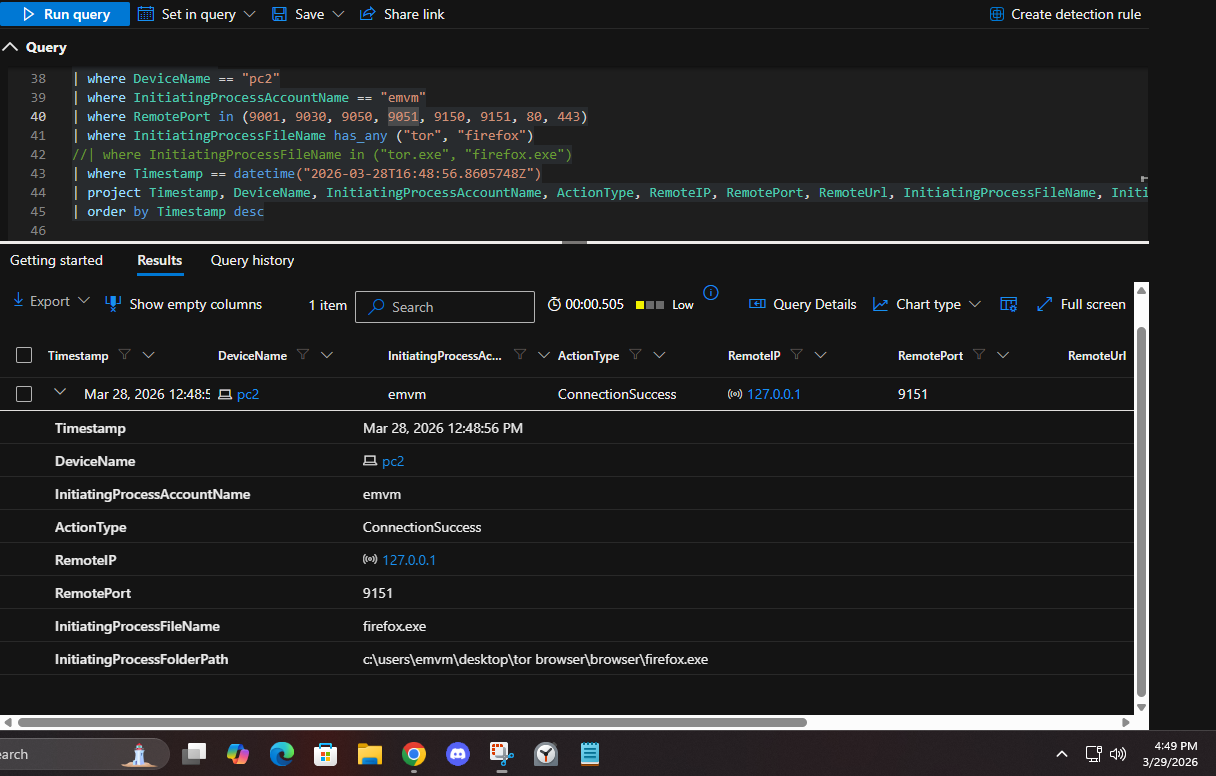Switch to the Query history tab
The image size is (1216, 776).
(252, 260)
